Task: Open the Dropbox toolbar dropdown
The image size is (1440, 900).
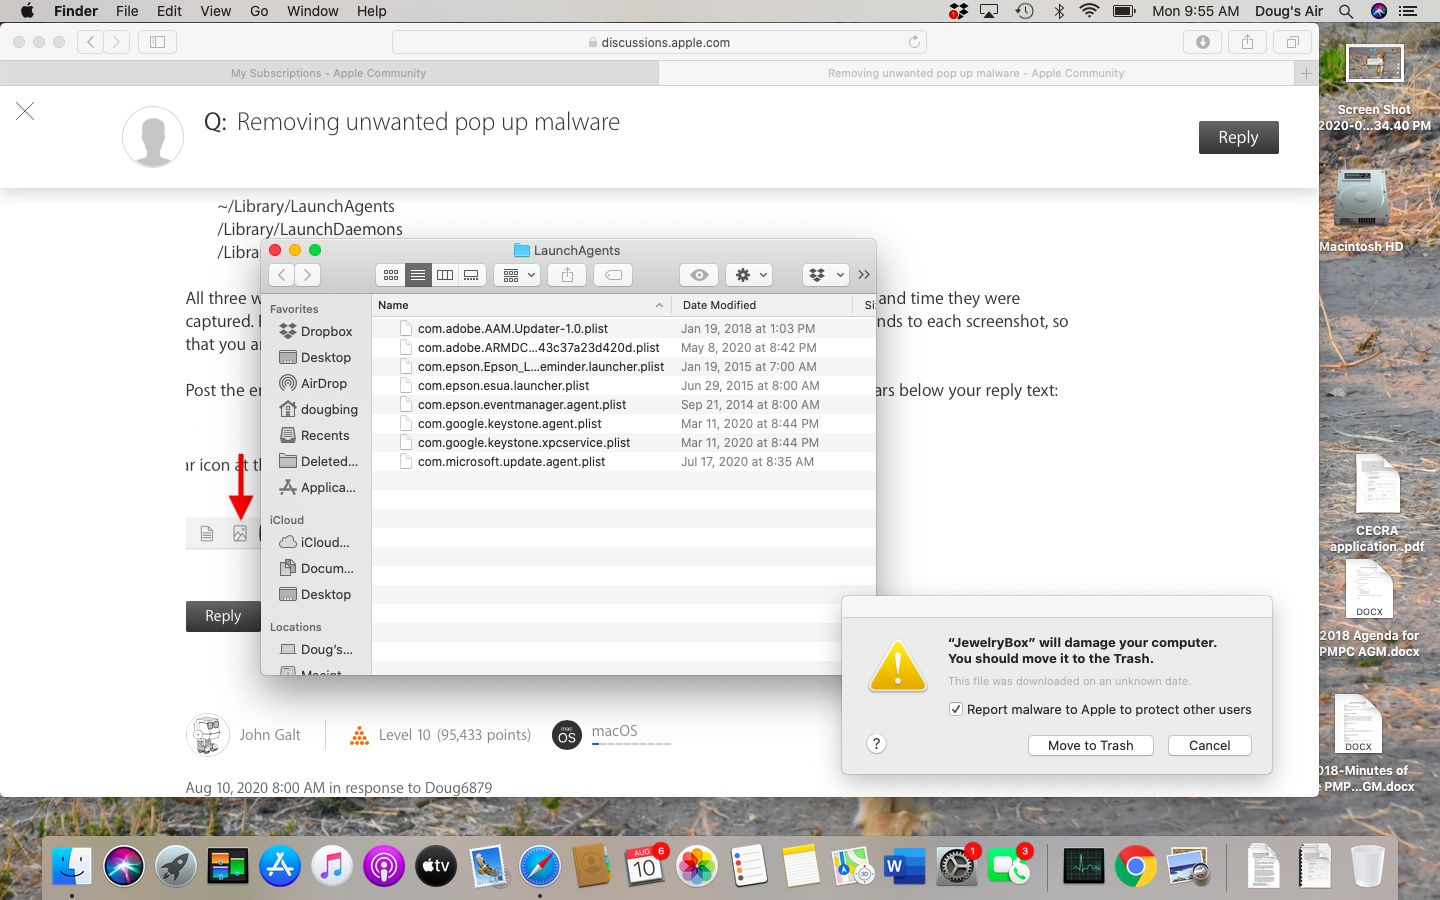Action: [826, 275]
